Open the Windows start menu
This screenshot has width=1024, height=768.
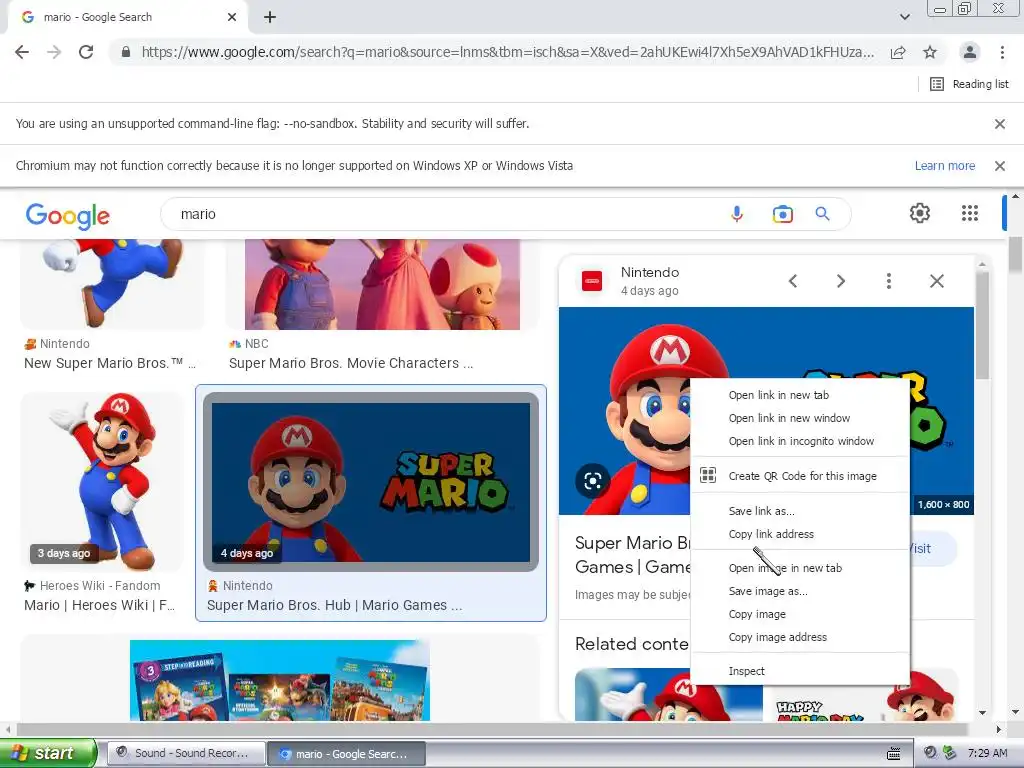pos(47,753)
